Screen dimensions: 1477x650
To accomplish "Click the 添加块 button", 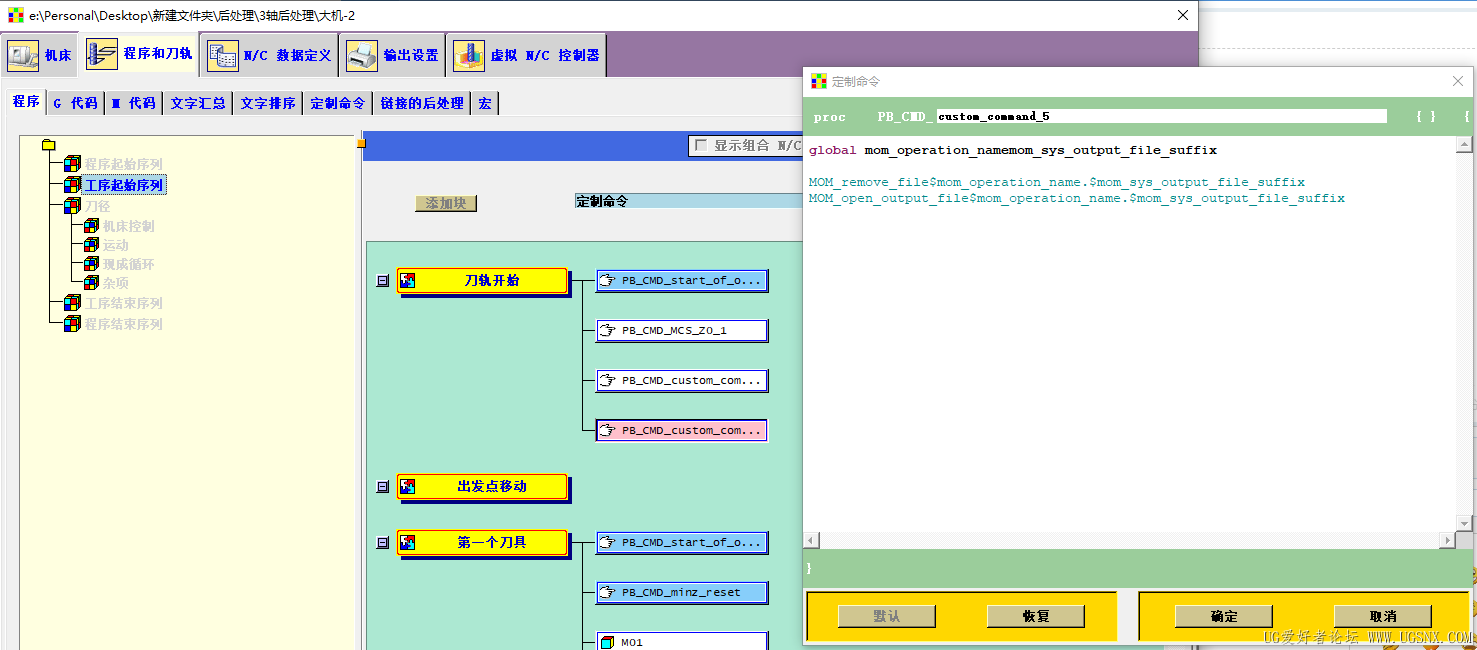I will pos(446,203).
